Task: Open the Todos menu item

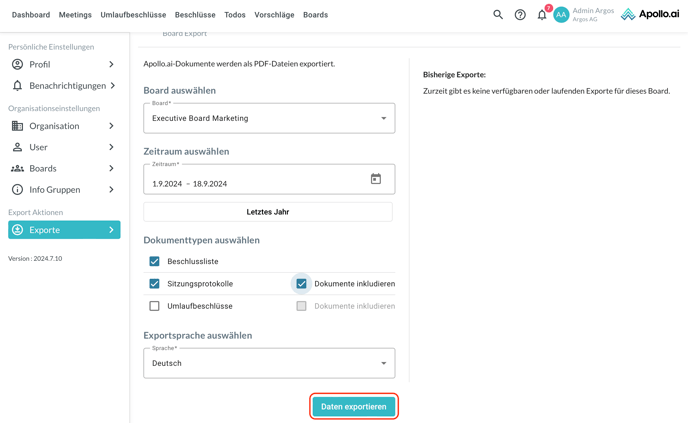Action: tap(235, 15)
